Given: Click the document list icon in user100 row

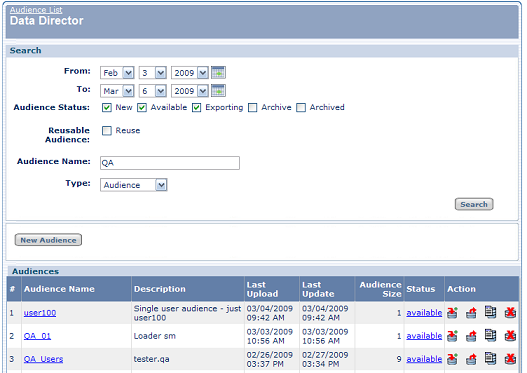Looking at the screenshot, I should [x=490, y=312].
